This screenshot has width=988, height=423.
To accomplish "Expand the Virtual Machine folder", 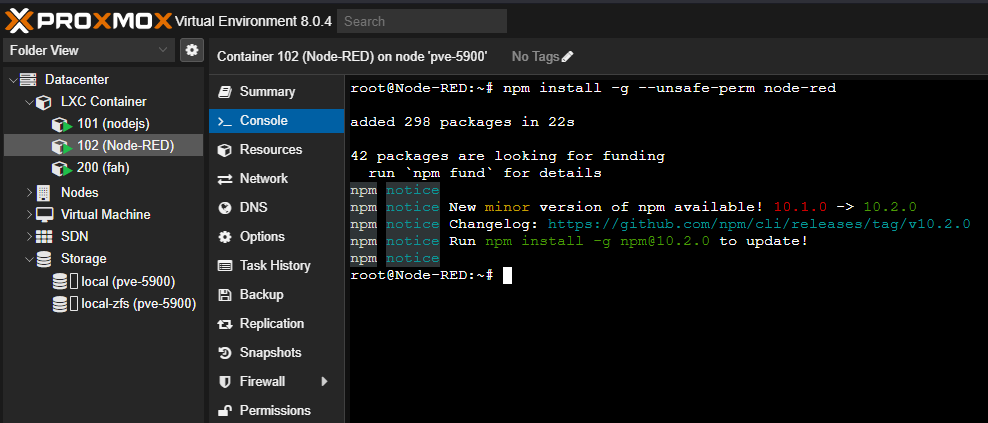I will coord(29,215).
